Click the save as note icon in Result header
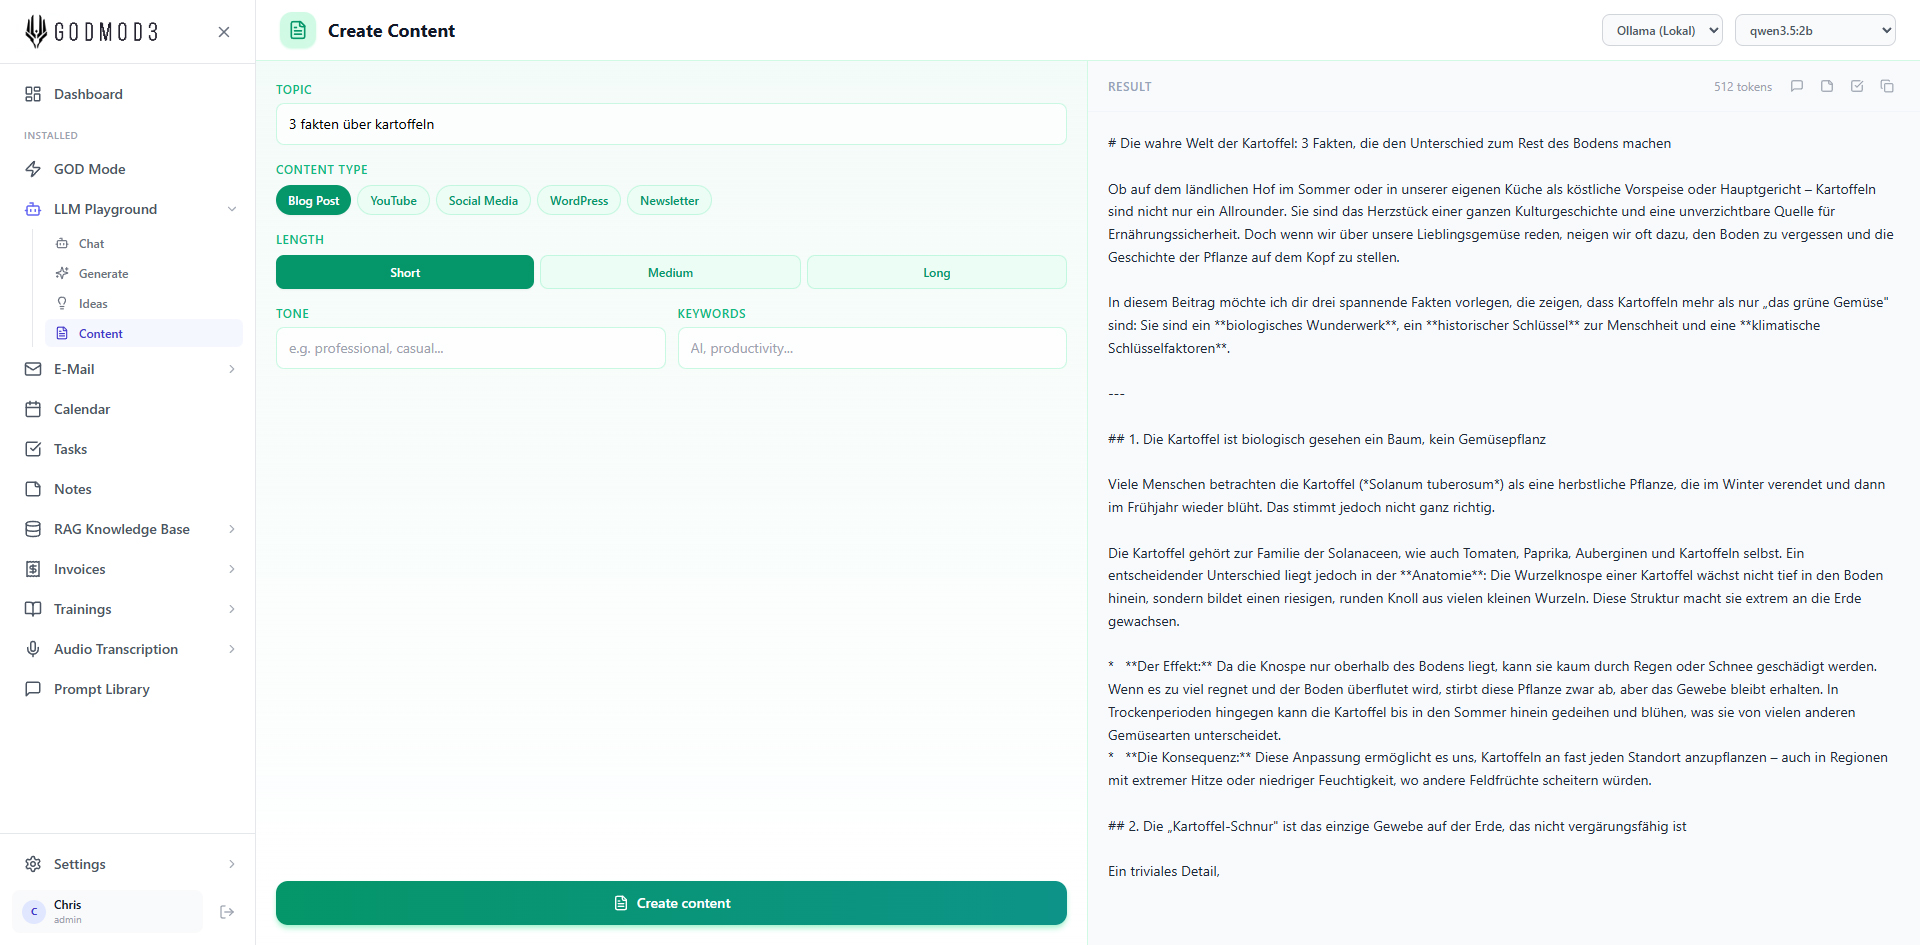 point(1827,87)
